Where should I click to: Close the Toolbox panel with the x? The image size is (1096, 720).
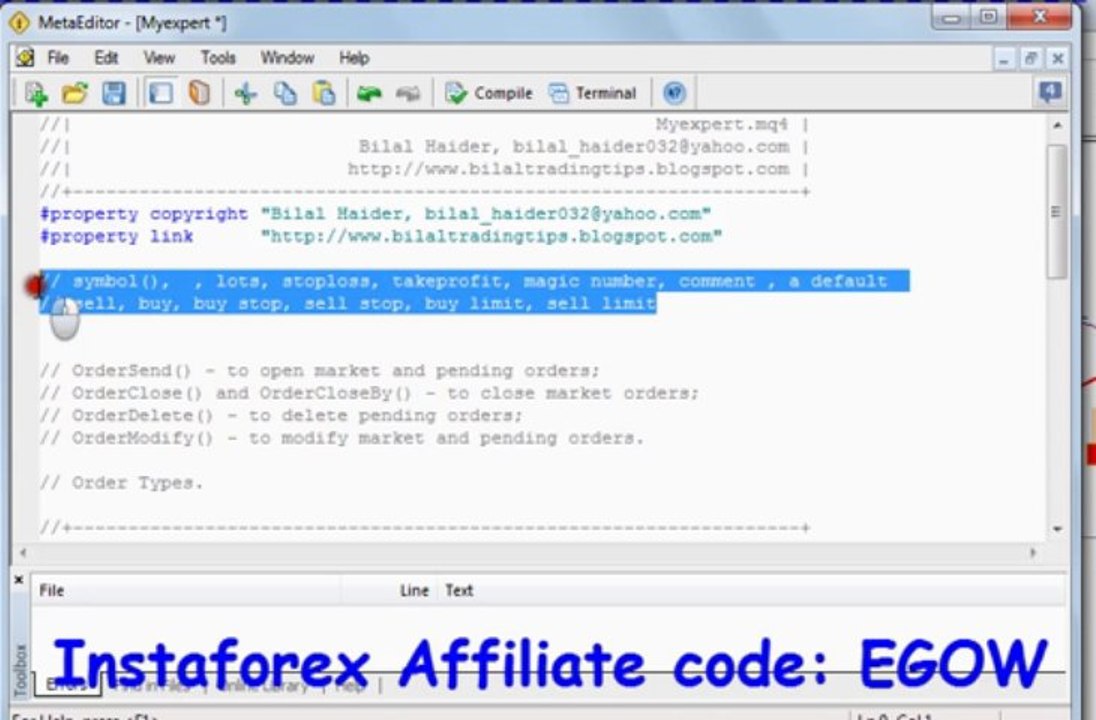[19, 579]
